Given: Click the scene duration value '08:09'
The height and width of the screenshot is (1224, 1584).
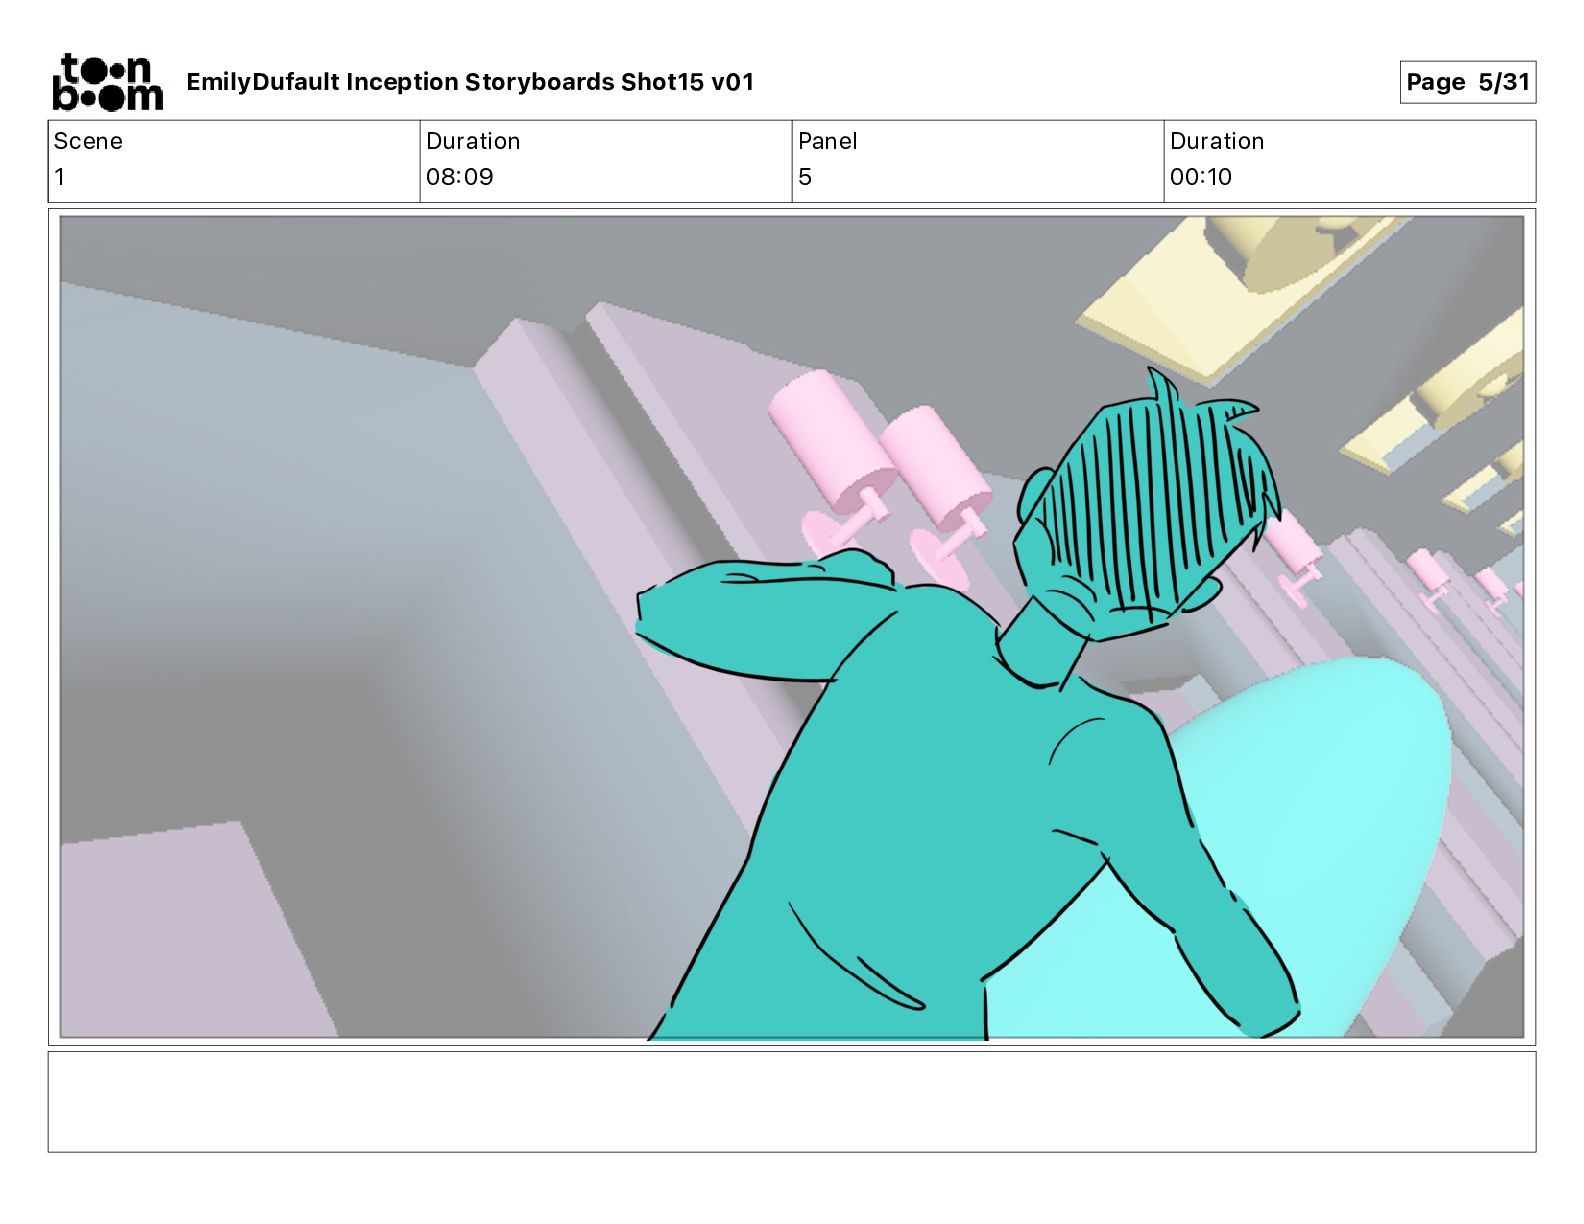Looking at the screenshot, I should coord(460,177).
